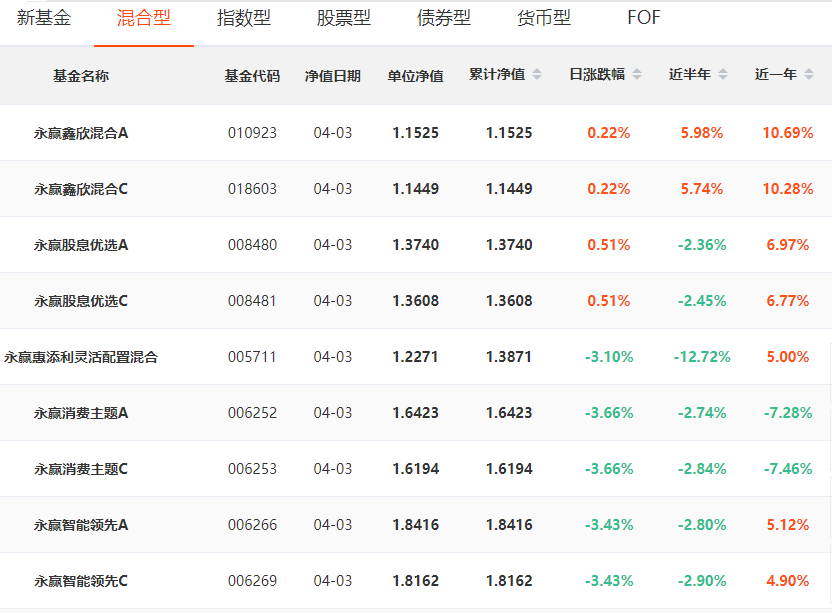Click the 日涨跌幅 header label
Image resolution: width=832 pixels, height=613 pixels.
pyautogui.click(x=597, y=74)
